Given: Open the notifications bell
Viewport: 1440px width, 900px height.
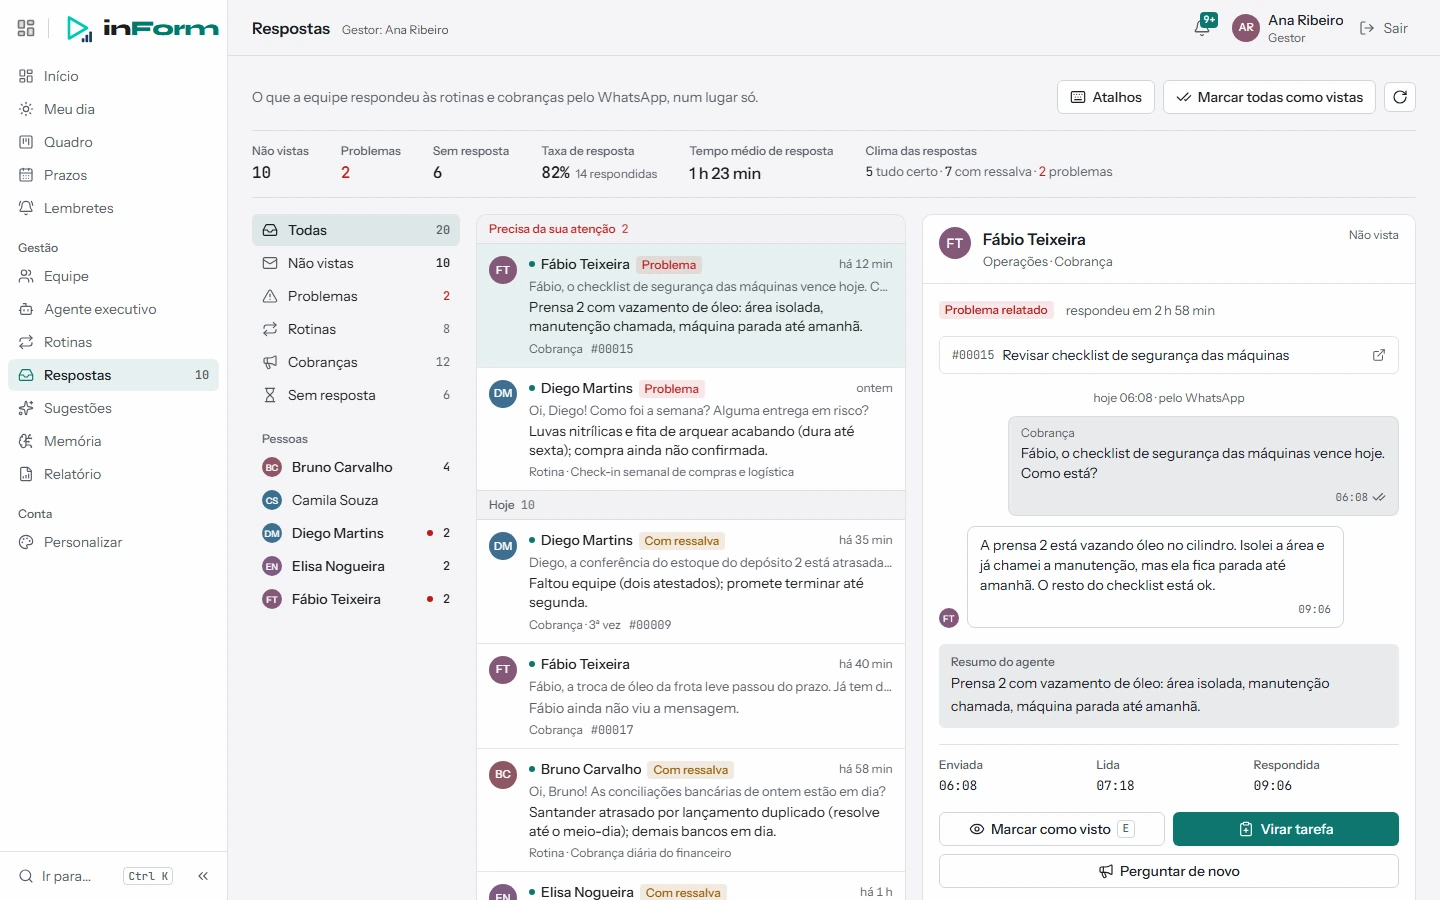Looking at the screenshot, I should [1203, 27].
